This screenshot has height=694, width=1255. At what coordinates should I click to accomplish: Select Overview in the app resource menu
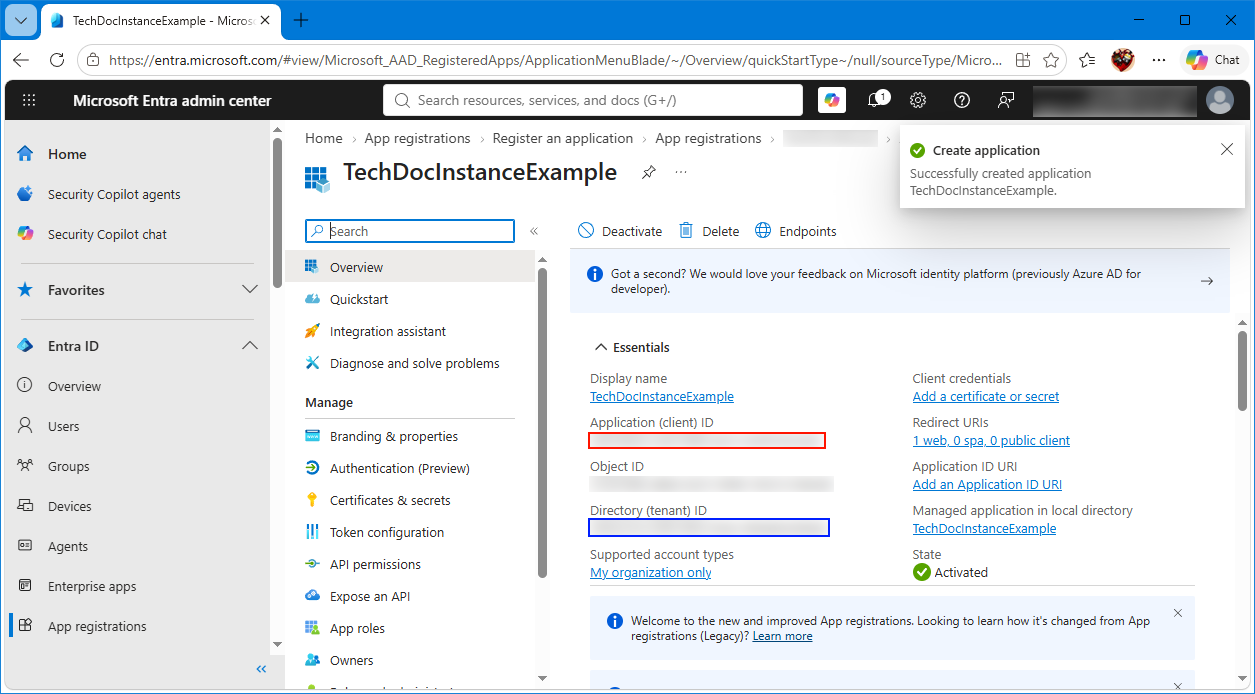410,267
